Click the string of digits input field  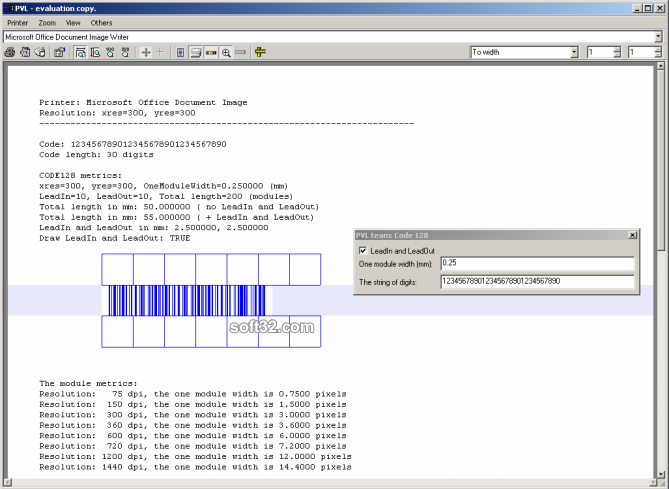pyautogui.click(x=537, y=281)
